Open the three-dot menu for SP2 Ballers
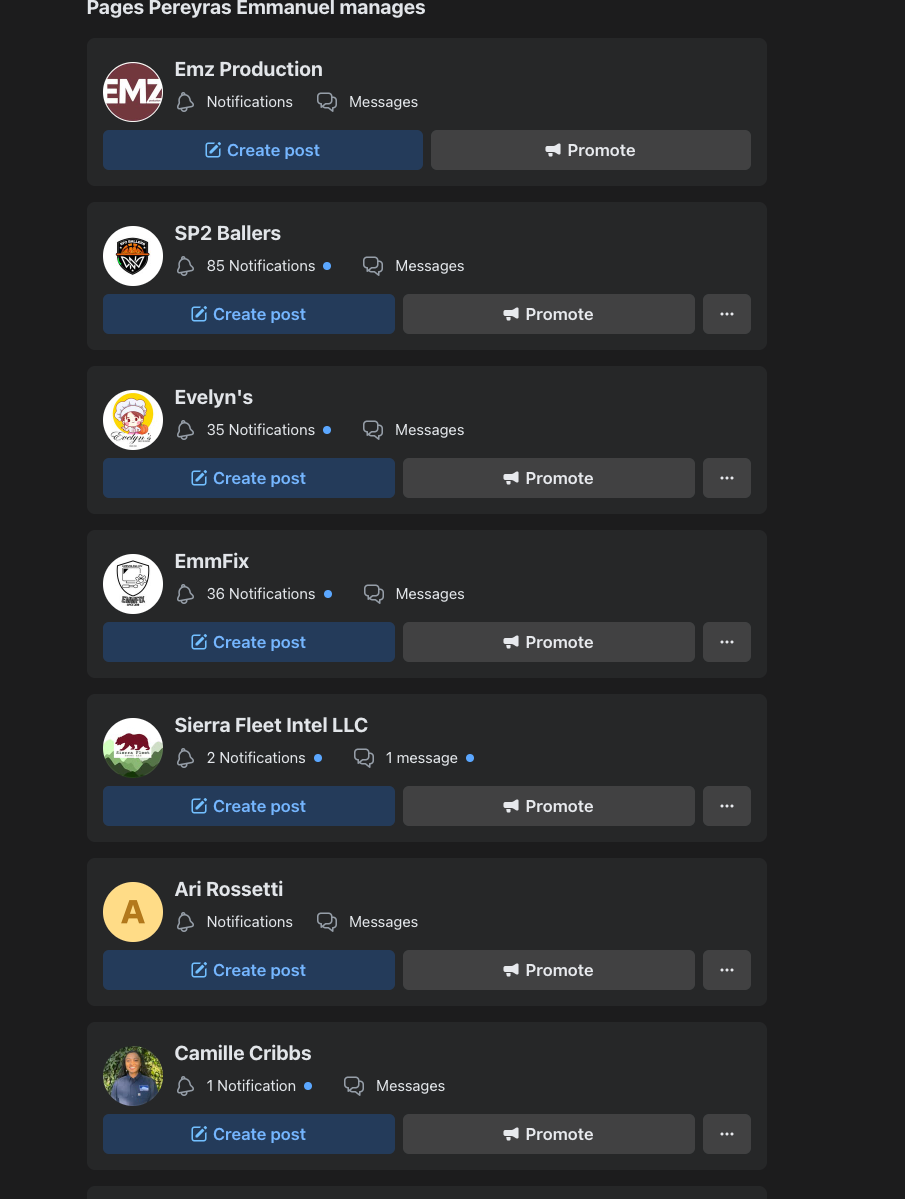The width and height of the screenshot is (905, 1199). (x=727, y=314)
